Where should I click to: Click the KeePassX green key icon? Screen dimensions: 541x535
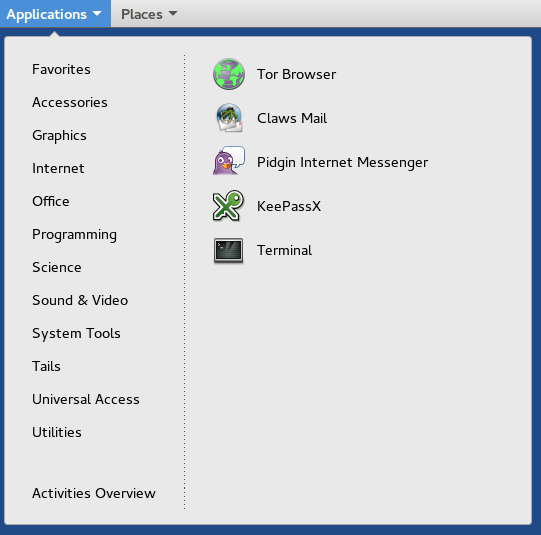pos(228,206)
